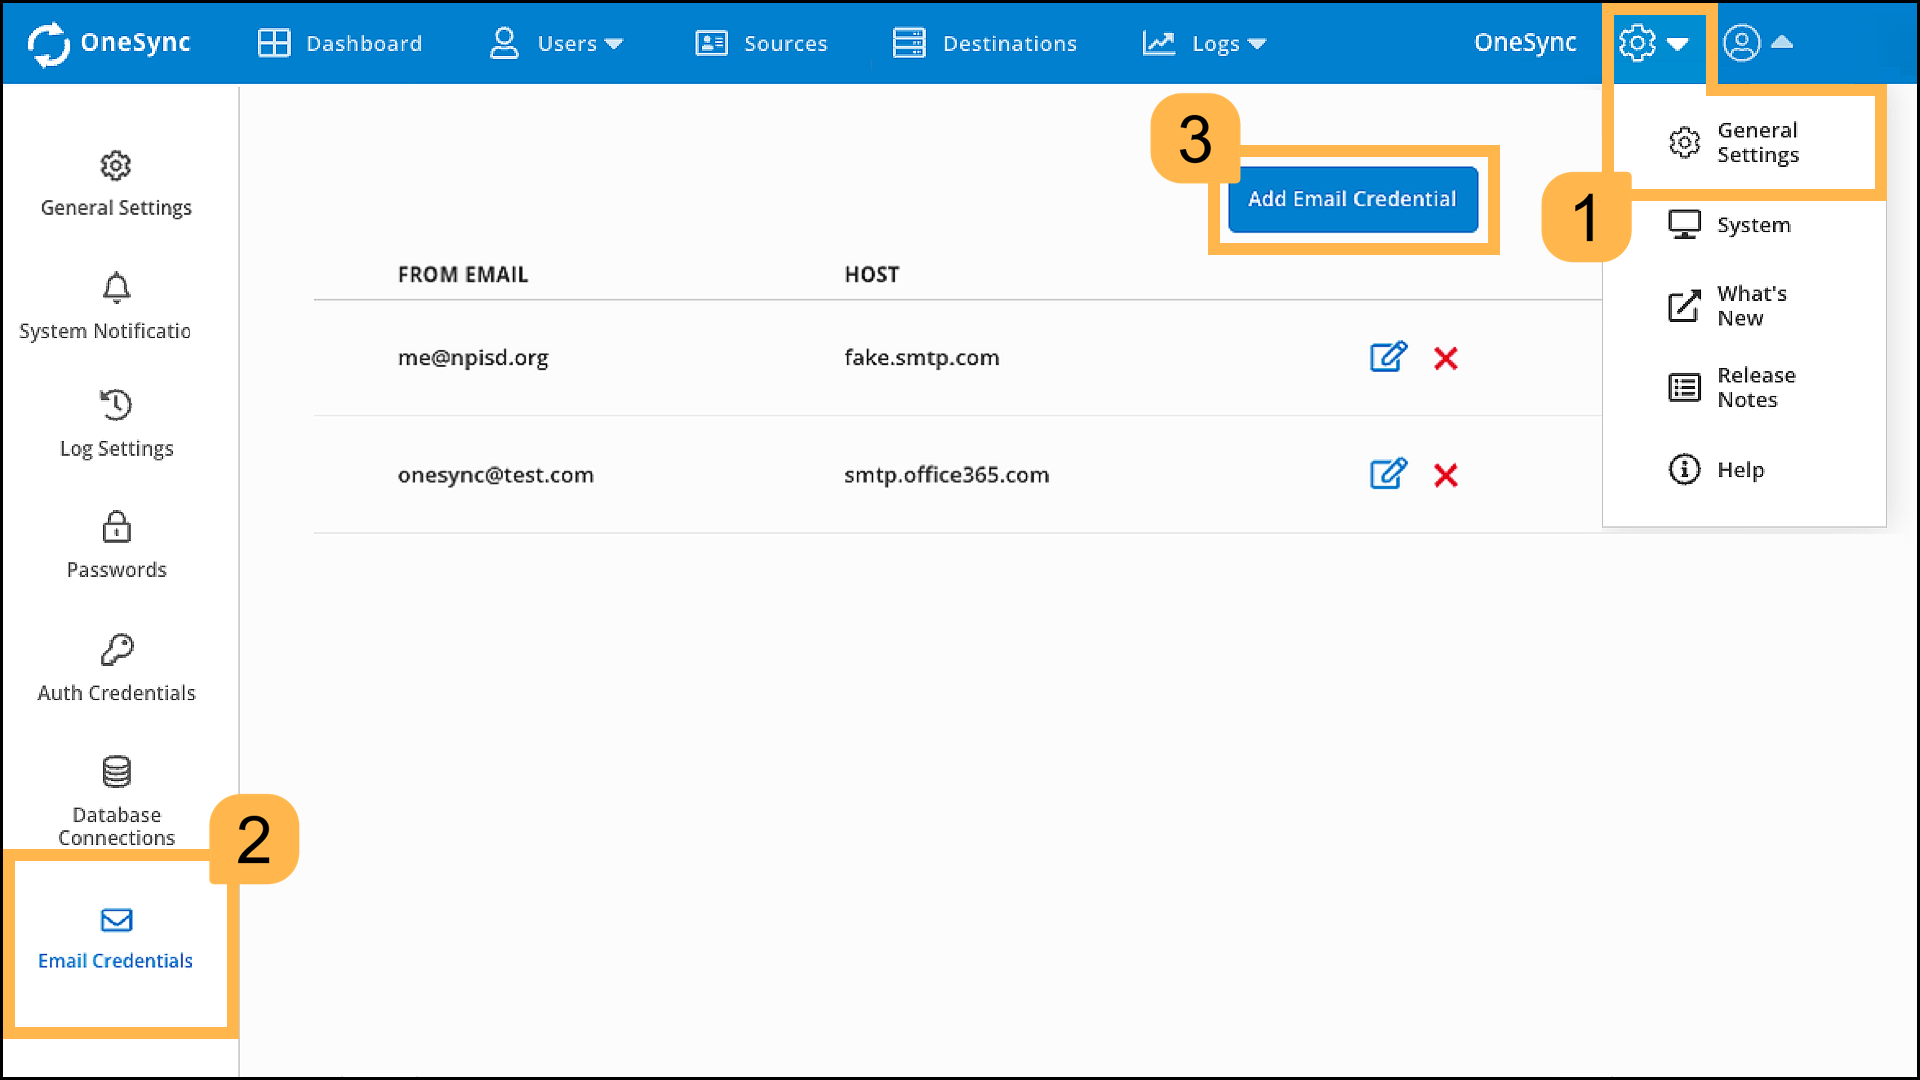
Task: Open the Dashboard
Action: (x=339, y=43)
